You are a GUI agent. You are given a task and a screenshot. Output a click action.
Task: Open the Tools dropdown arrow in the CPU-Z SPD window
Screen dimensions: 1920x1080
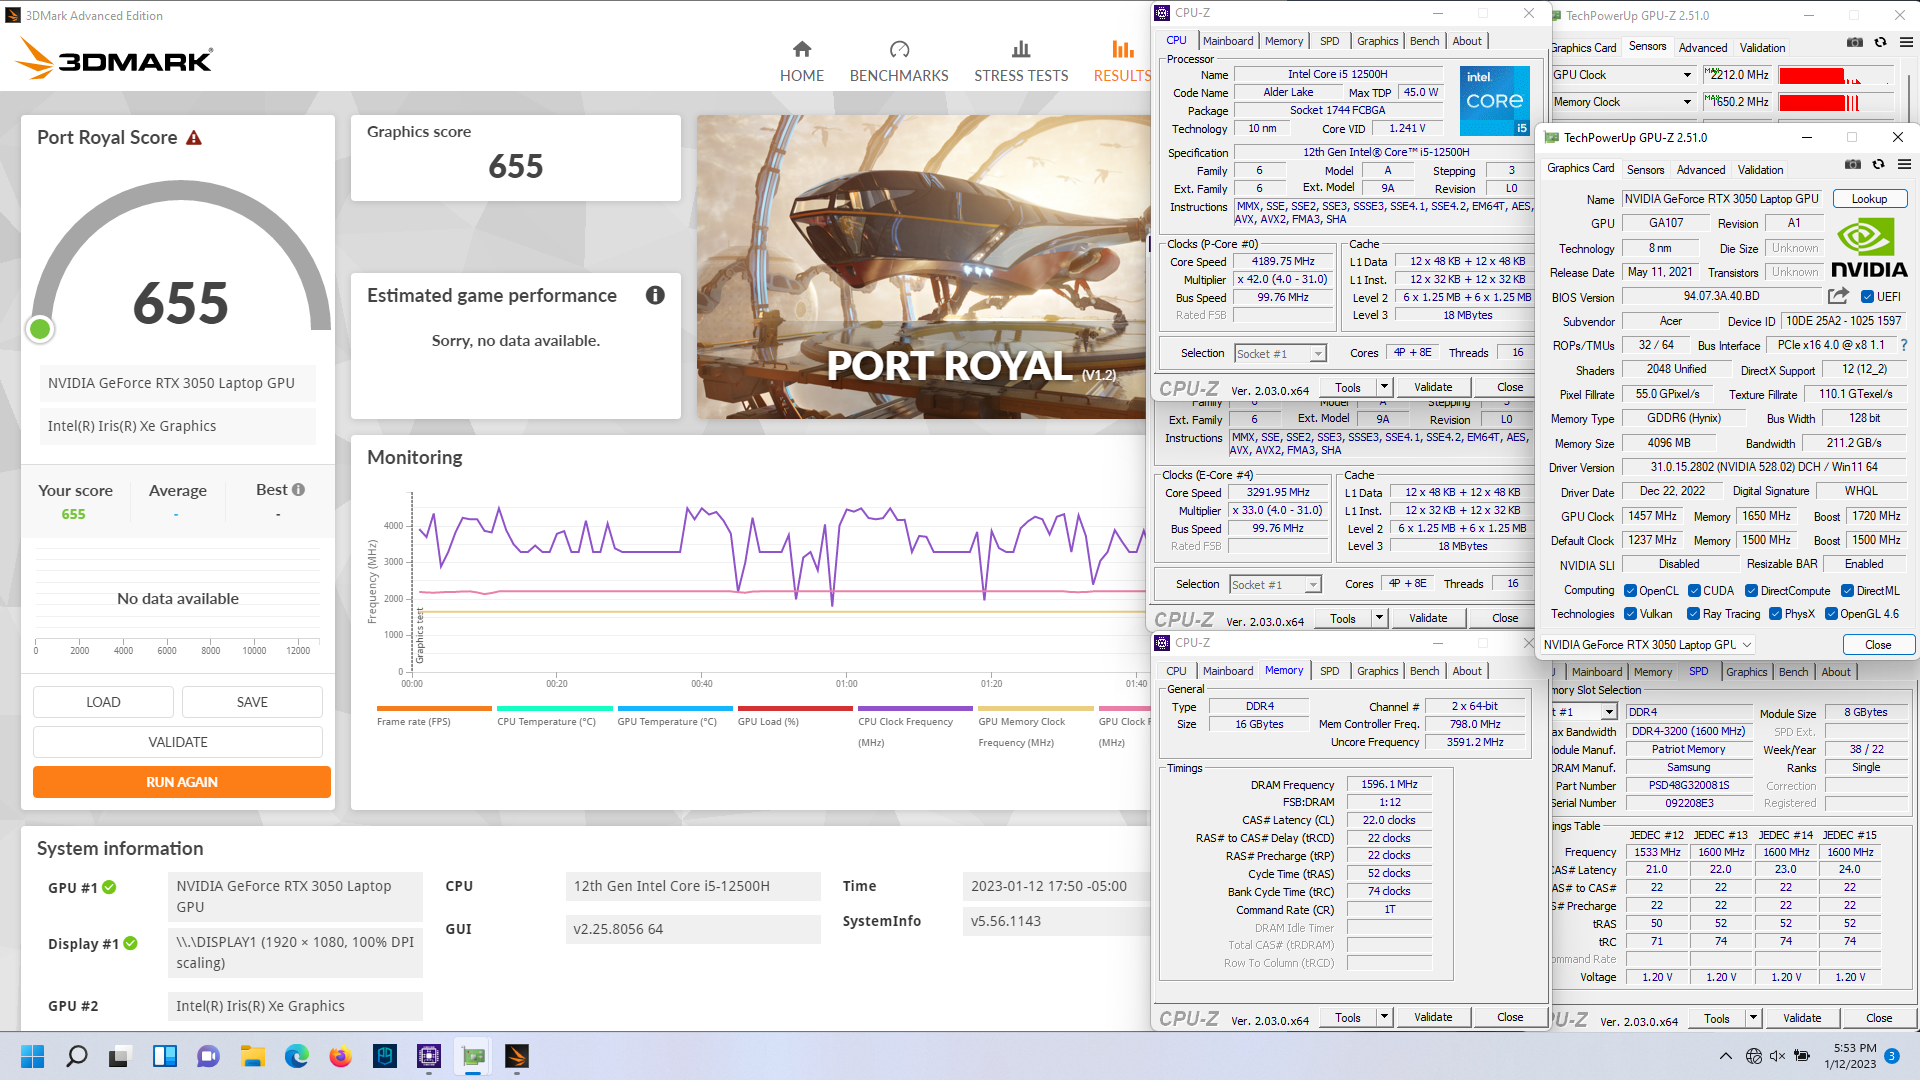[1753, 1018]
